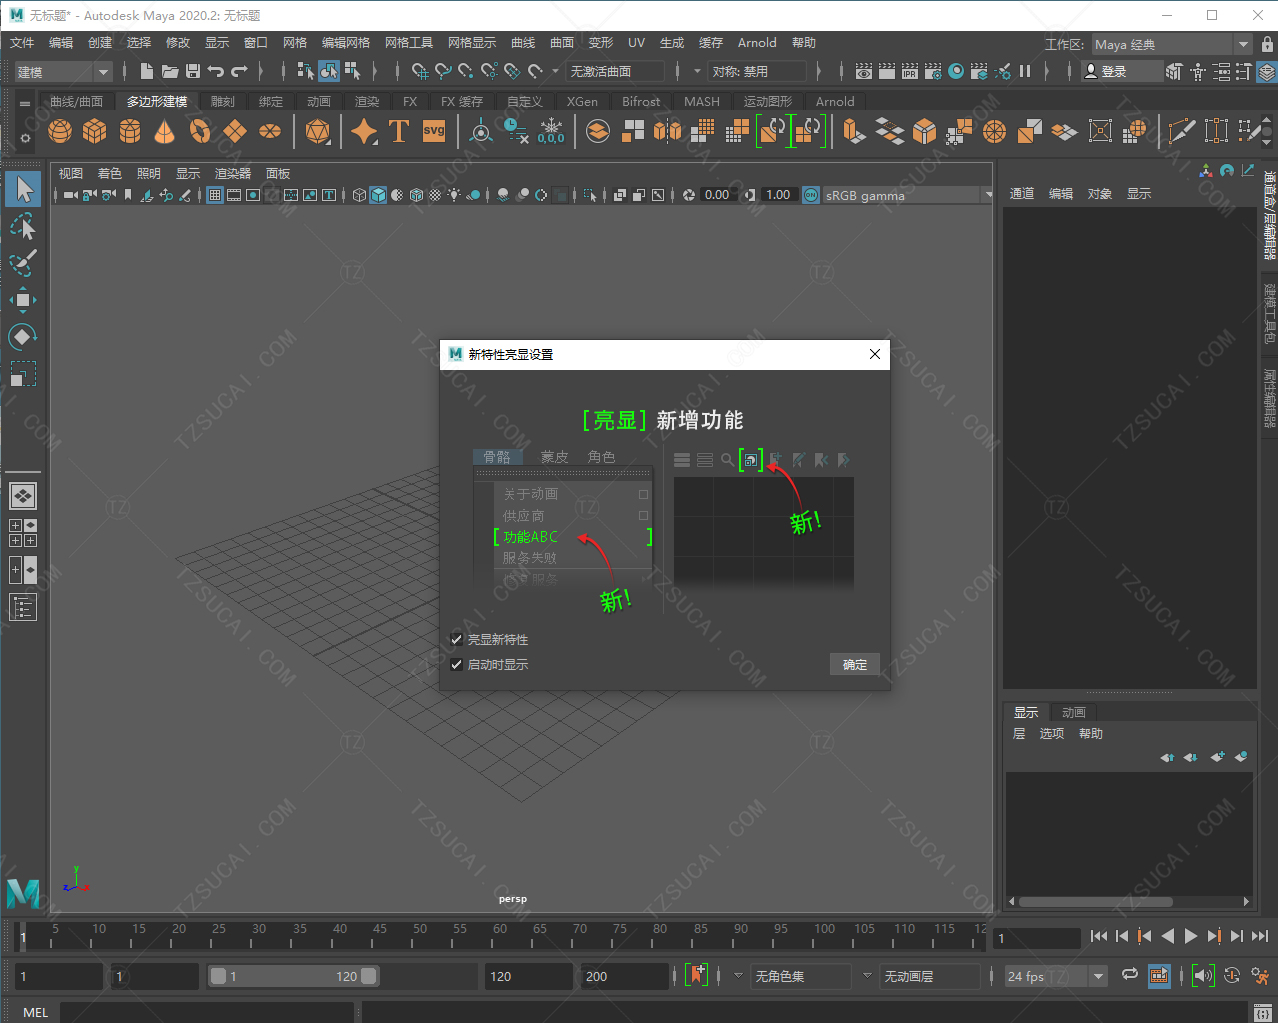The image size is (1278, 1023).
Task: Toggle the playback loop button
Action: [x=1130, y=975]
